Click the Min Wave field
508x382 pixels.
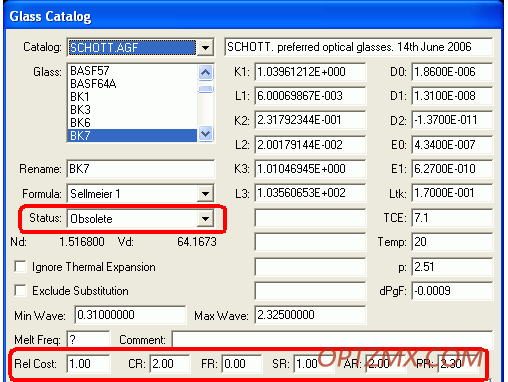point(130,315)
